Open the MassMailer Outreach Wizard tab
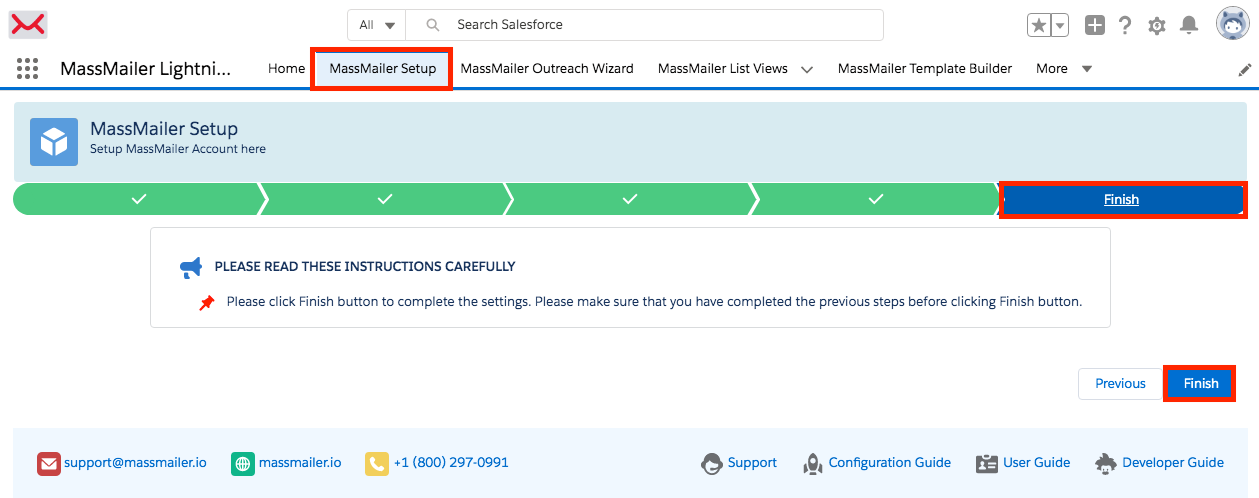The height and width of the screenshot is (498, 1259). pyautogui.click(x=547, y=69)
